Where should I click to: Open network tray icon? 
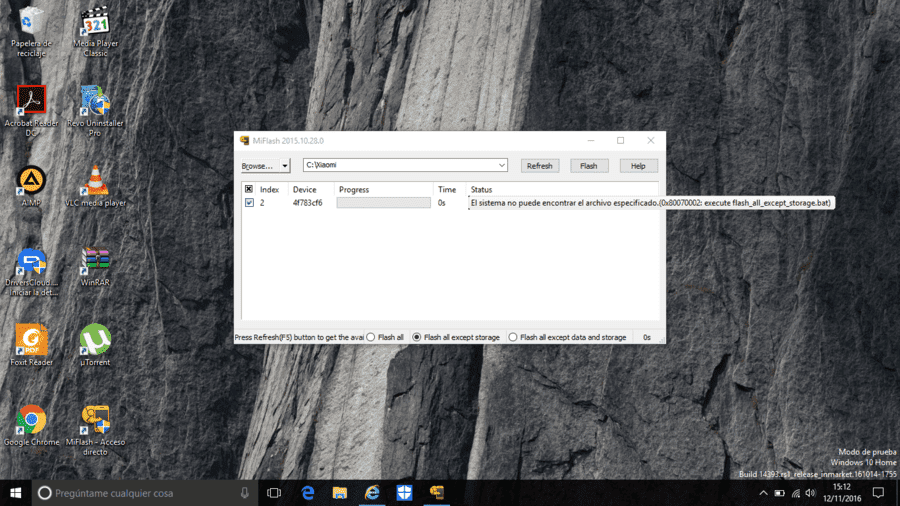pos(796,493)
